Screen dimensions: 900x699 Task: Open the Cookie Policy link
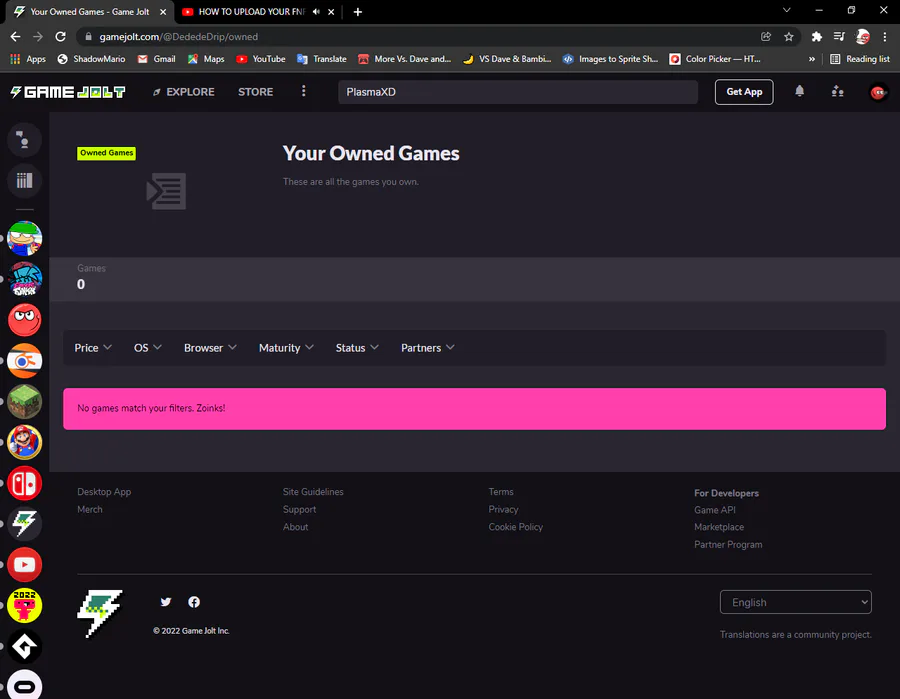[x=515, y=527]
